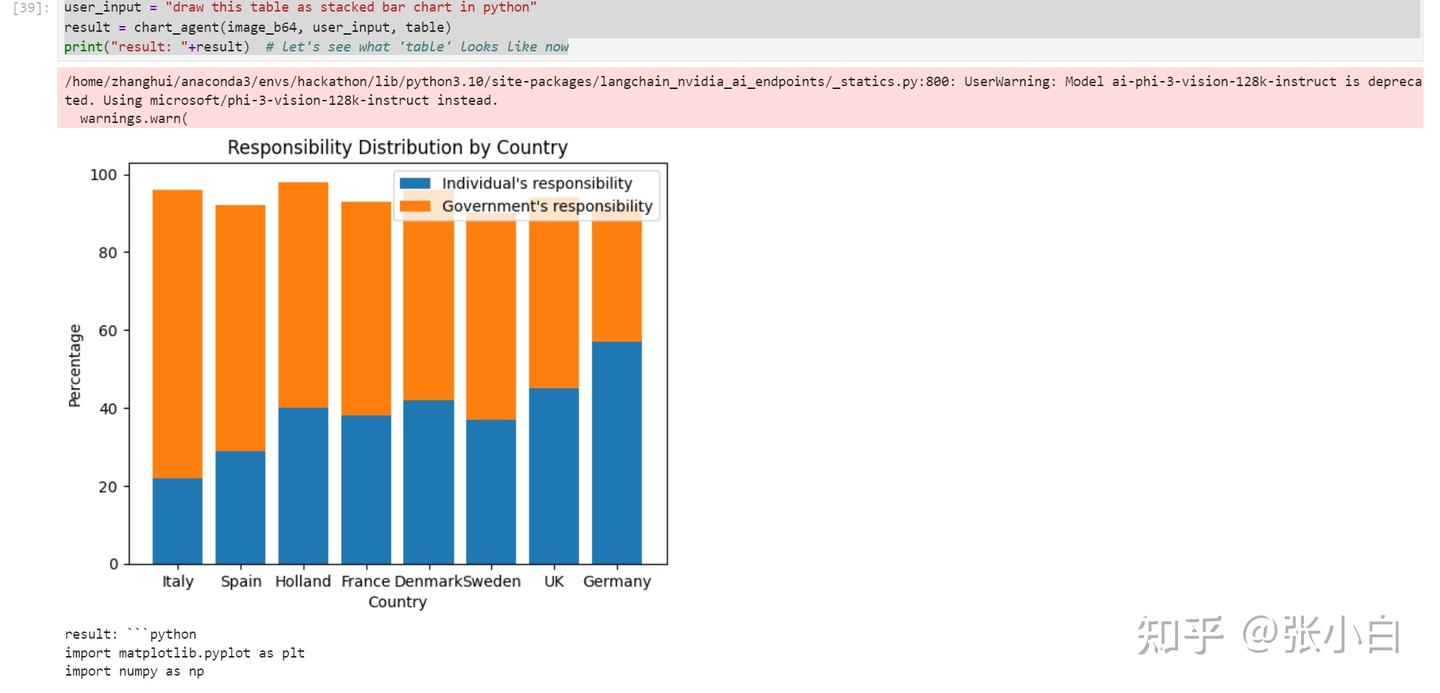
Task: Click the chart_agent call code line
Action: click(x=257, y=27)
